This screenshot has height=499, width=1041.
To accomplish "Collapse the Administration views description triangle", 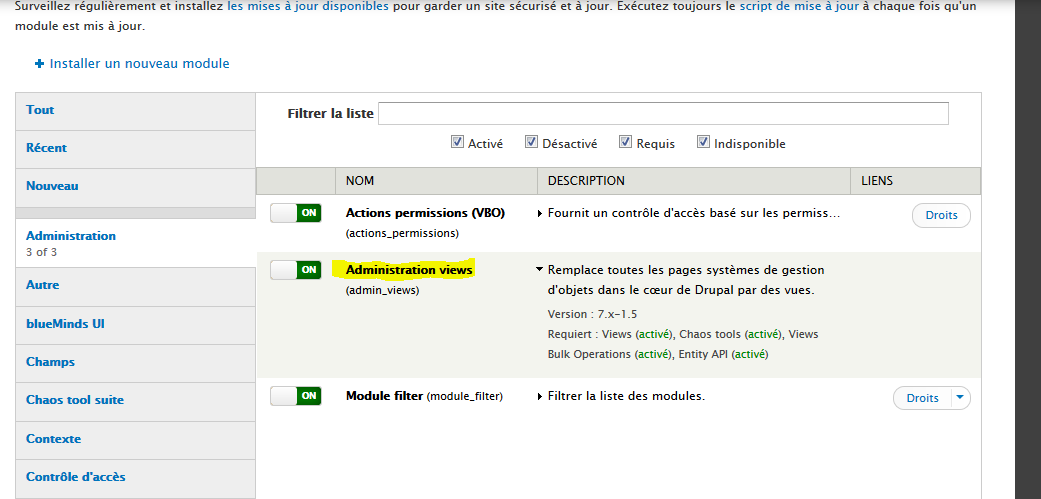I will pos(540,270).
